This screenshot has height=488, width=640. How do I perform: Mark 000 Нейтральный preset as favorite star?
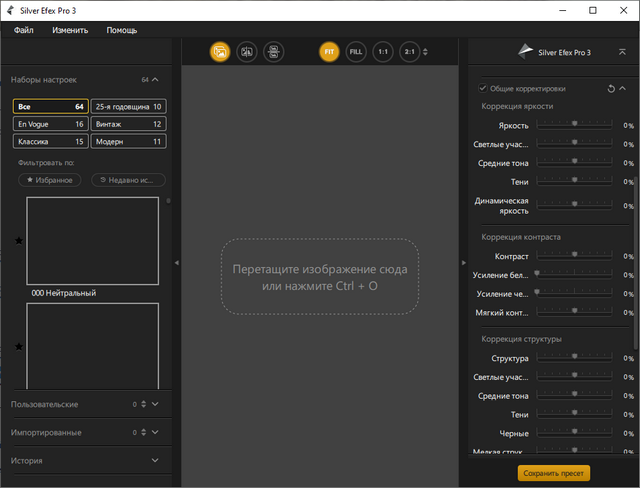click(x=19, y=241)
